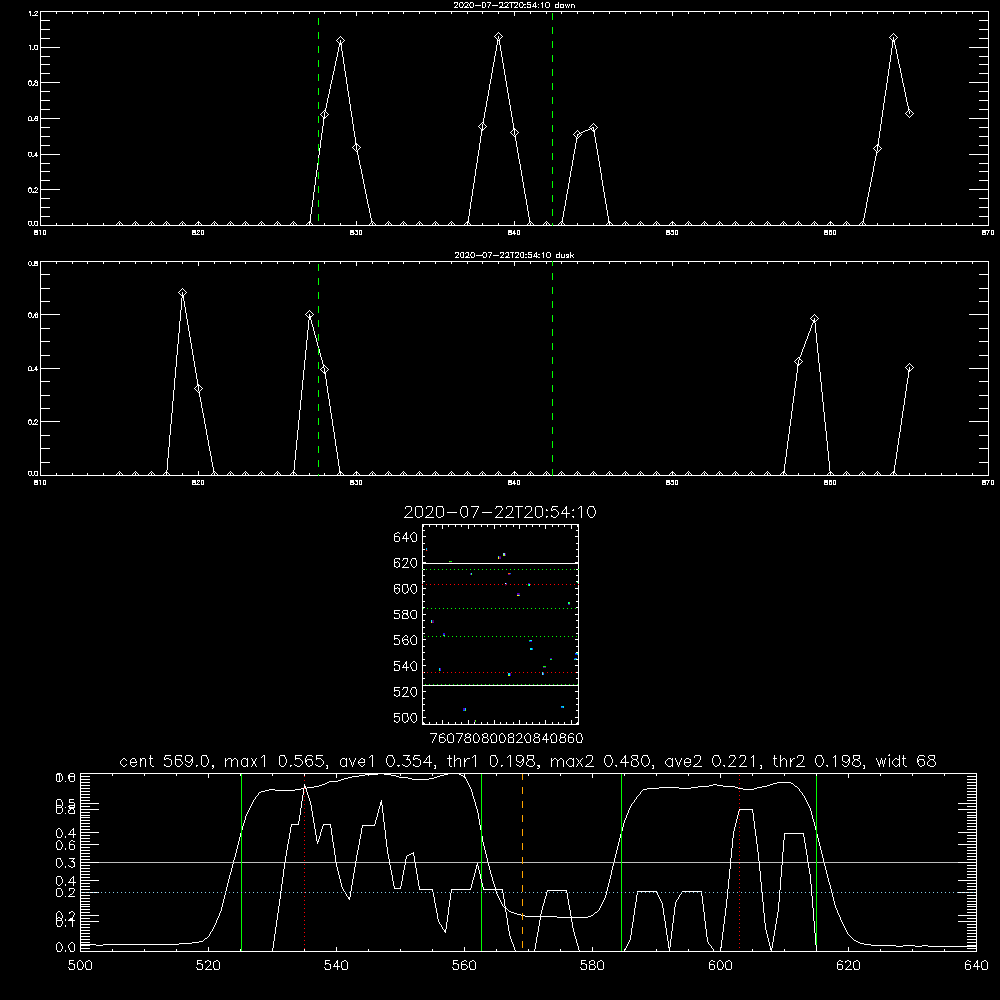This screenshot has height=1000, width=1000.
Task: Click the green vertical line at 563 in bottom plot
Action: pos(482,861)
